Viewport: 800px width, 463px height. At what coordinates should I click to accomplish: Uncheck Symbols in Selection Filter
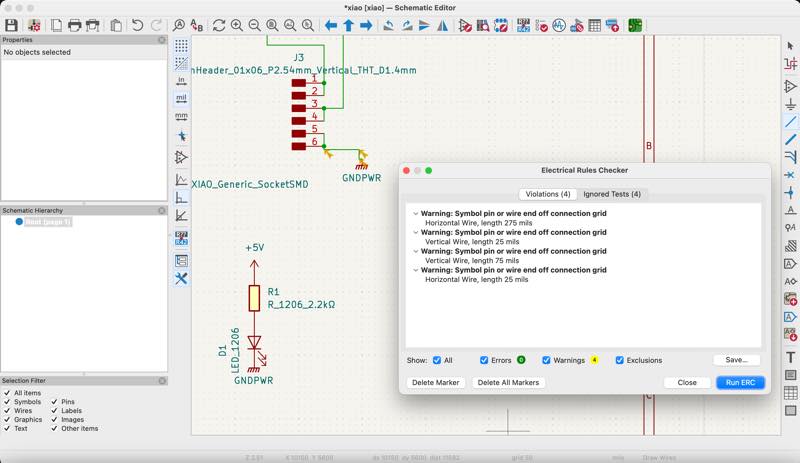pos(7,402)
